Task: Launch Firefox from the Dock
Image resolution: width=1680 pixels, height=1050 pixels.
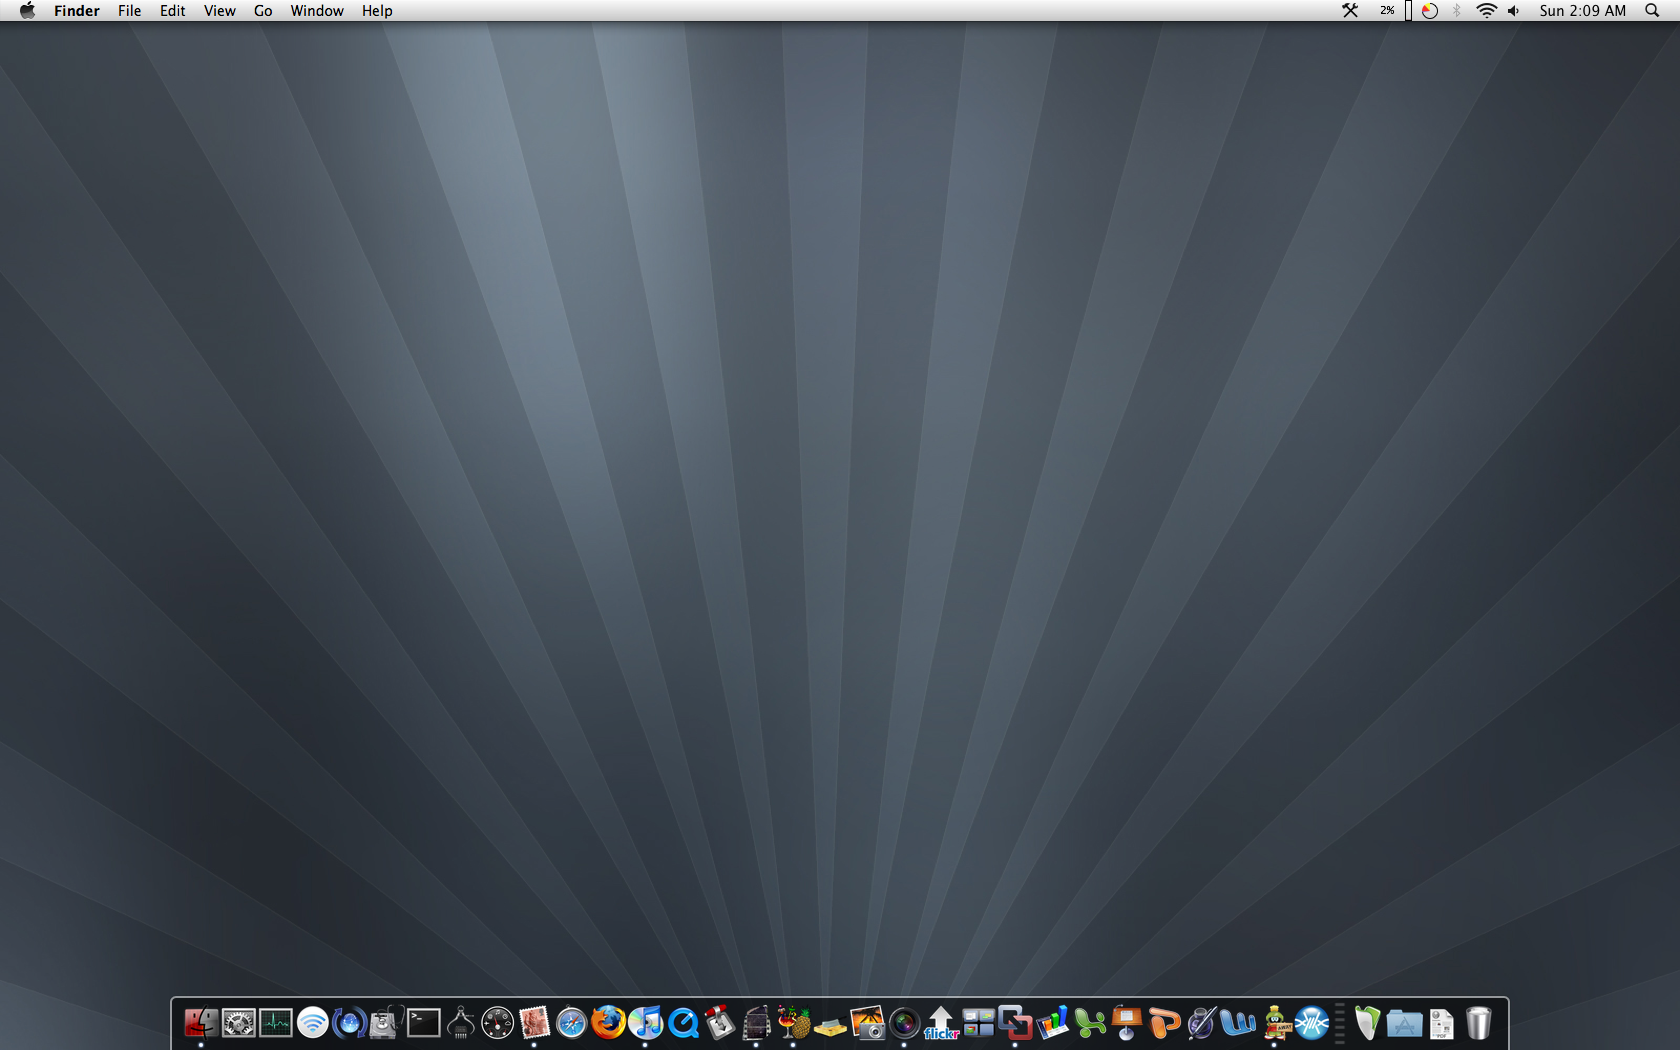Action: pos(608,1023)
